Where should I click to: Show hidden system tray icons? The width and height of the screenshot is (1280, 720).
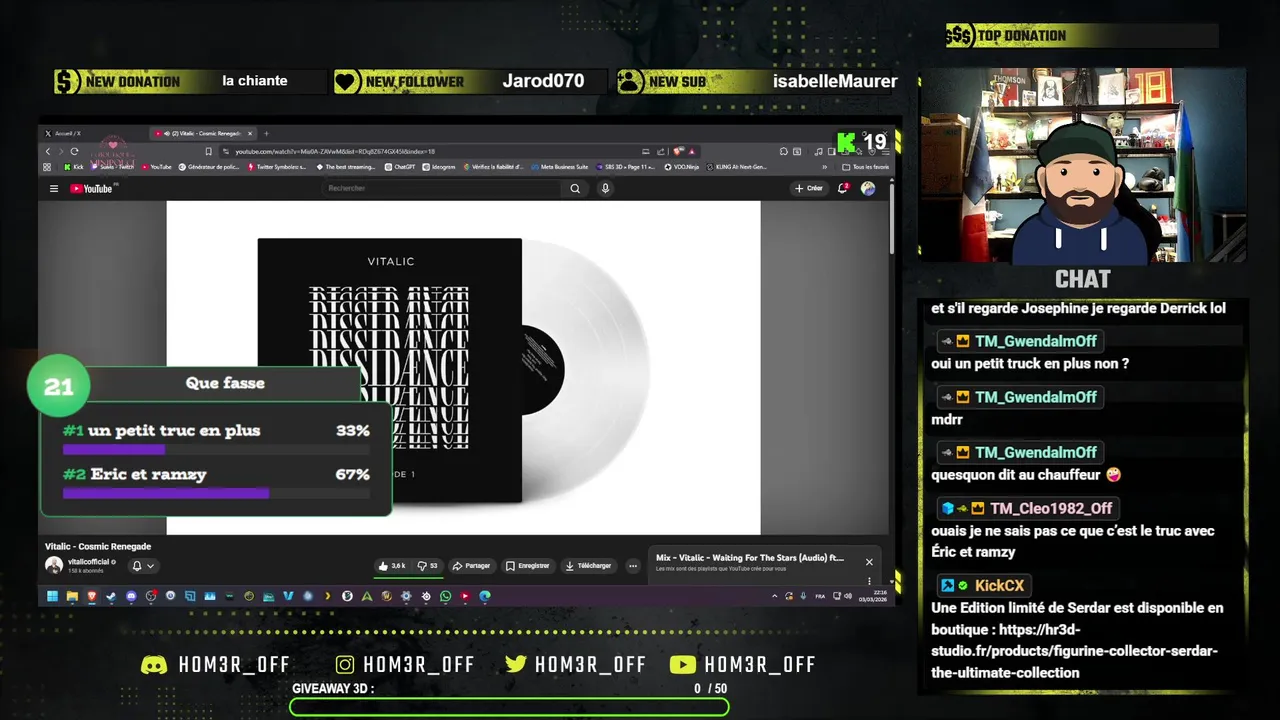click(x=775, y=596)
